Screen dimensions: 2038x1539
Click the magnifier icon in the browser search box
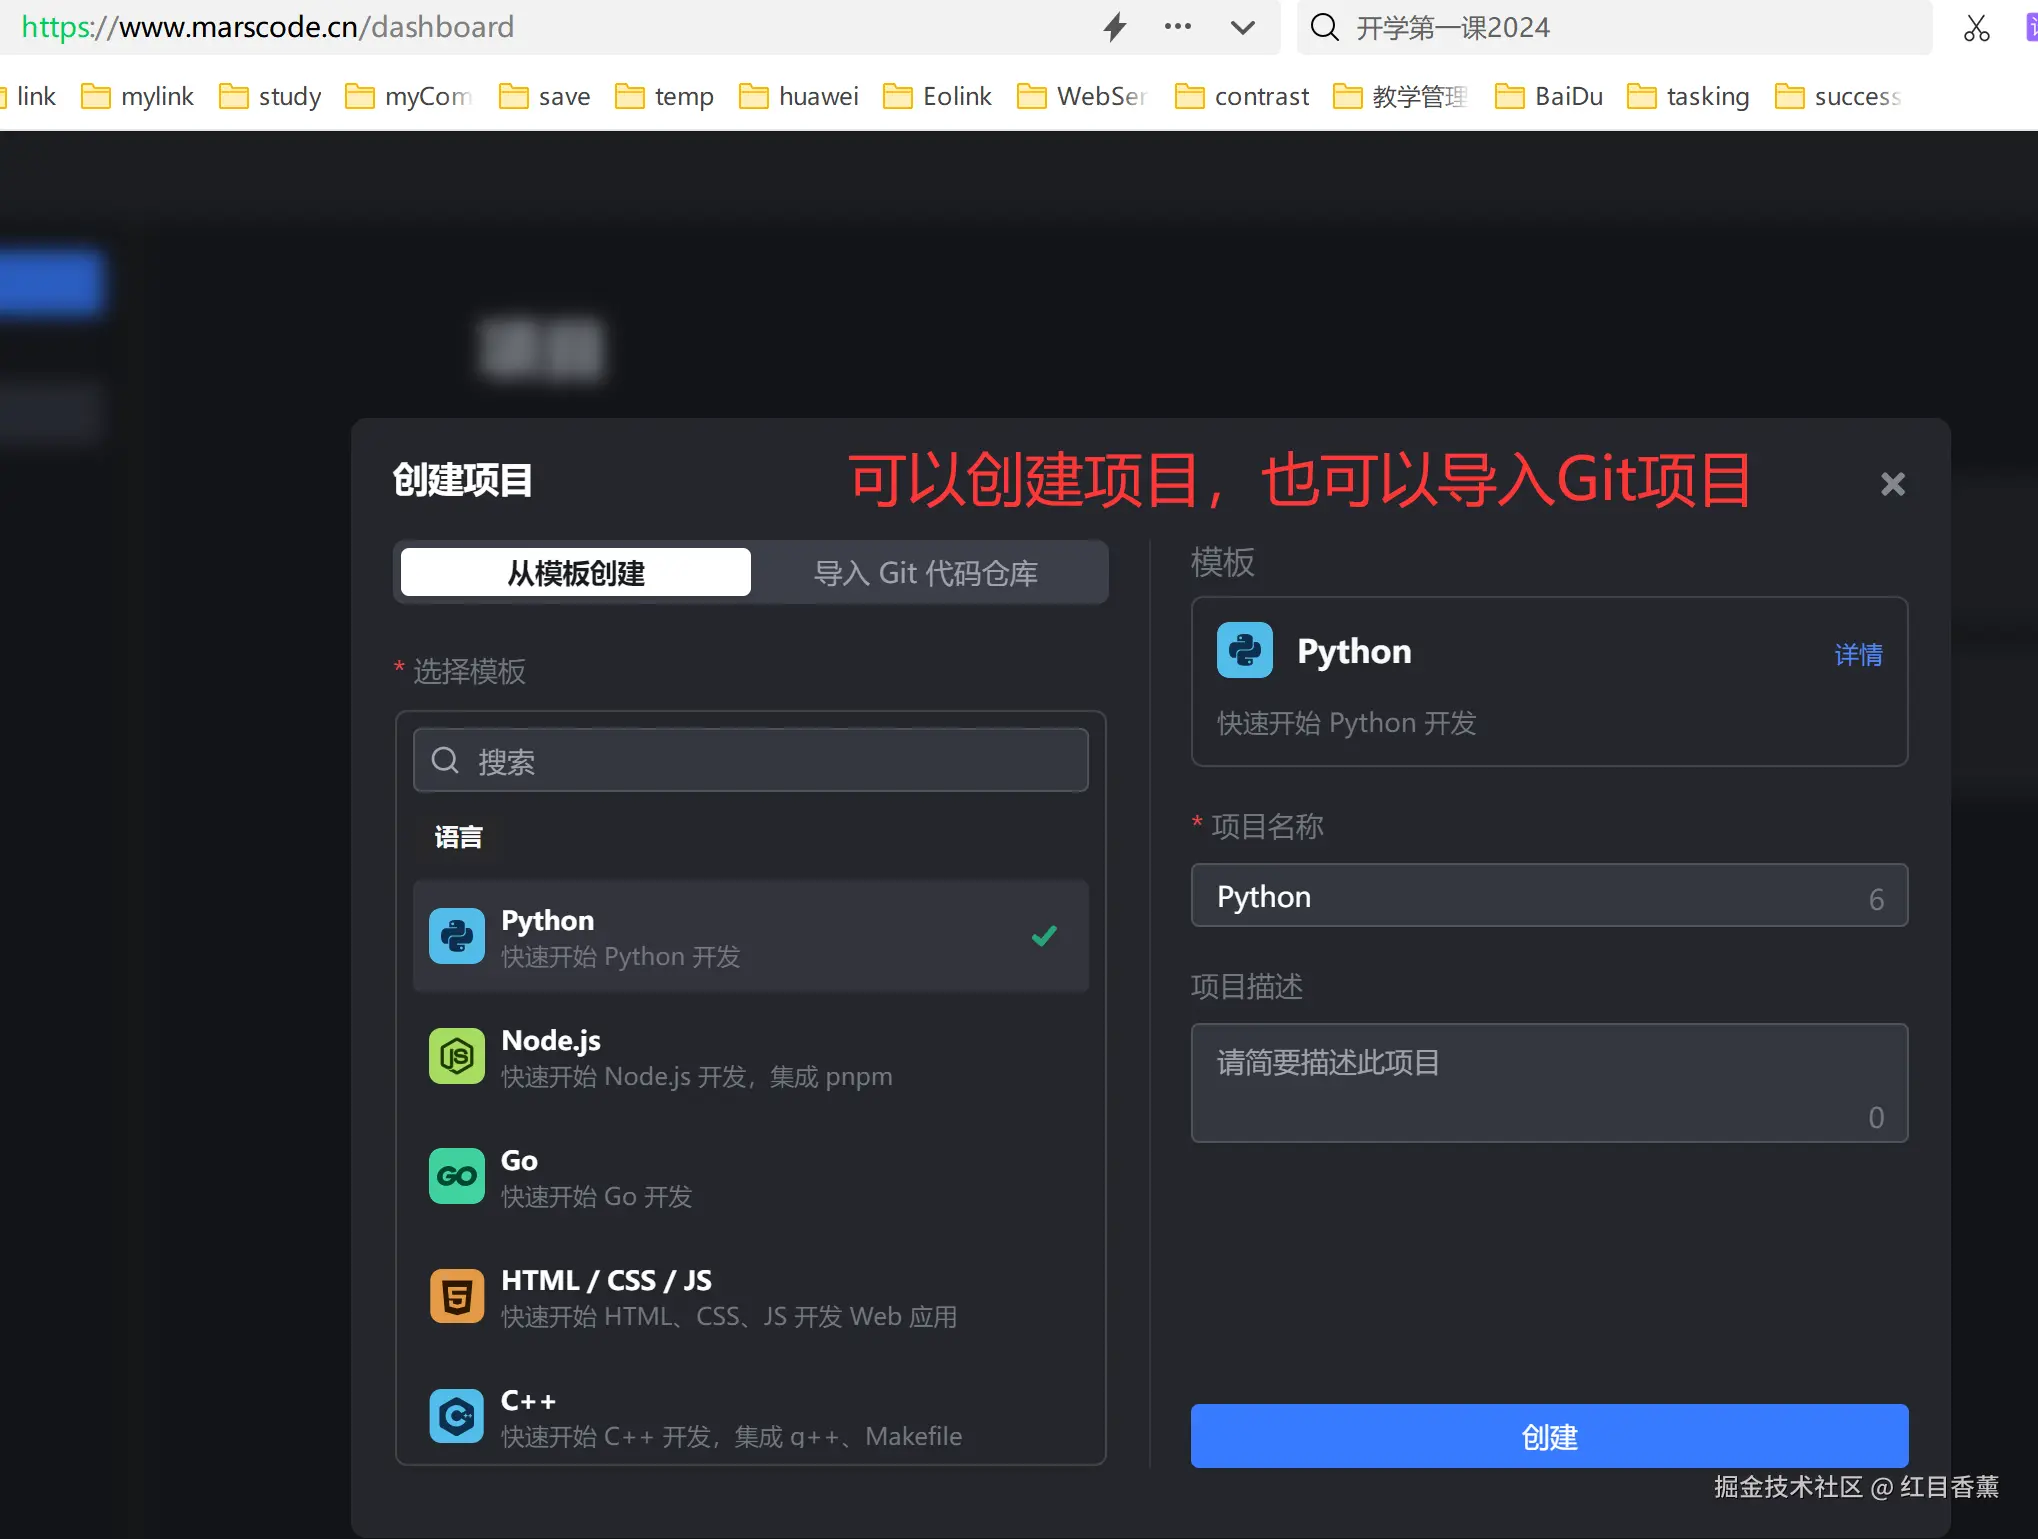pyautogui.click(x=1325, y=27)
